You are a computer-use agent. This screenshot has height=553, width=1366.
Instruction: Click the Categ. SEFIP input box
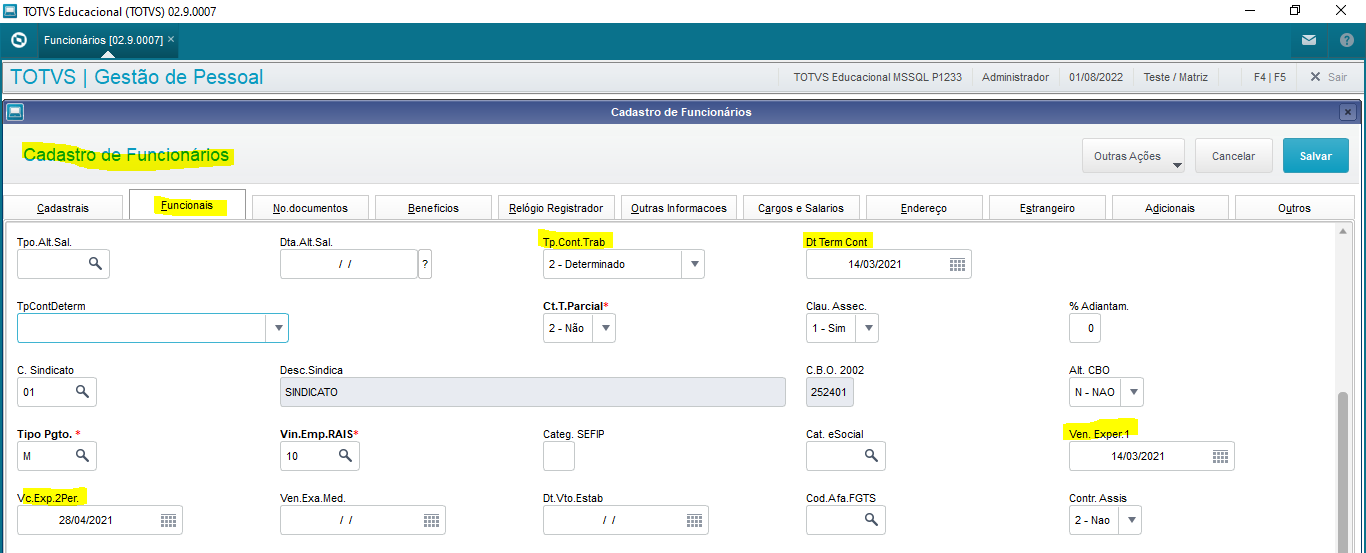pyautogui.click(x=559, y=456)
